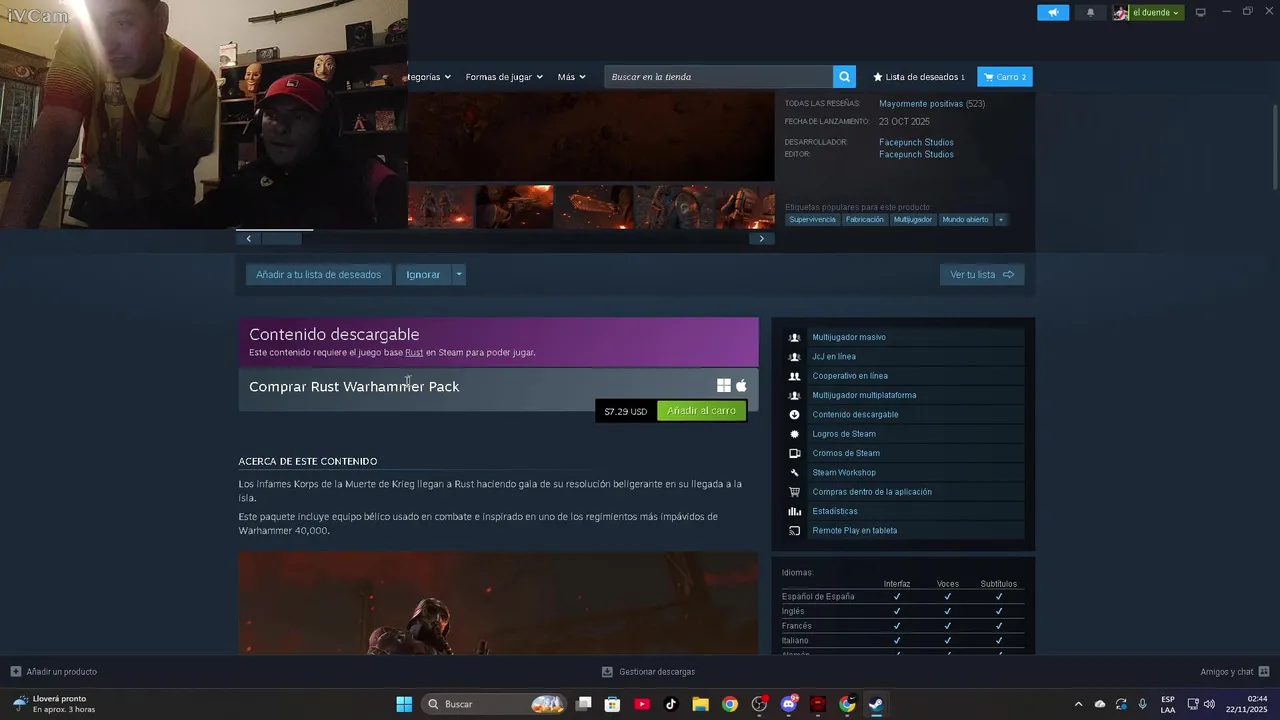The height and width of the screenshot is (720, 1280).
Task: Click 'Ver tu lista' button
Action: (x=982, y=275)
